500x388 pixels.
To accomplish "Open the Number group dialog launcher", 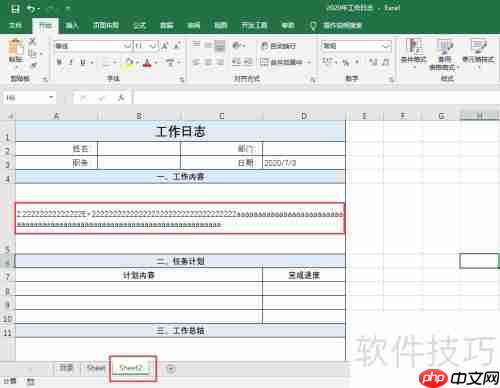I will (x=391, y=79).
